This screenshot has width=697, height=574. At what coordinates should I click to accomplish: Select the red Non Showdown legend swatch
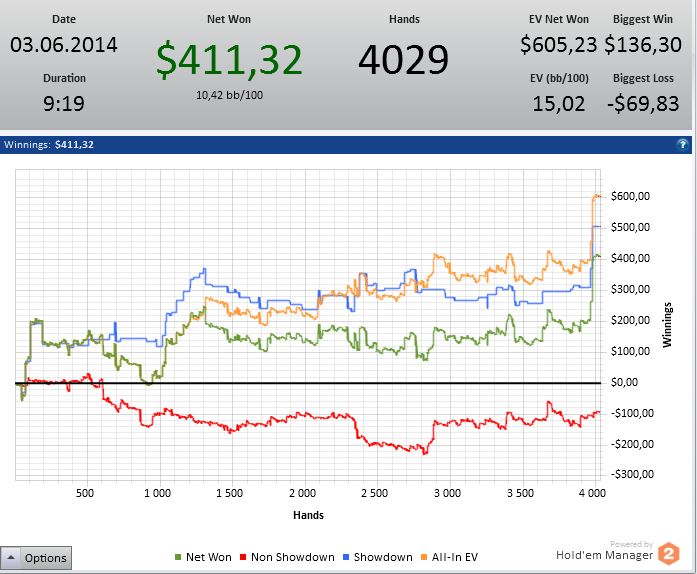coord(243,557)
